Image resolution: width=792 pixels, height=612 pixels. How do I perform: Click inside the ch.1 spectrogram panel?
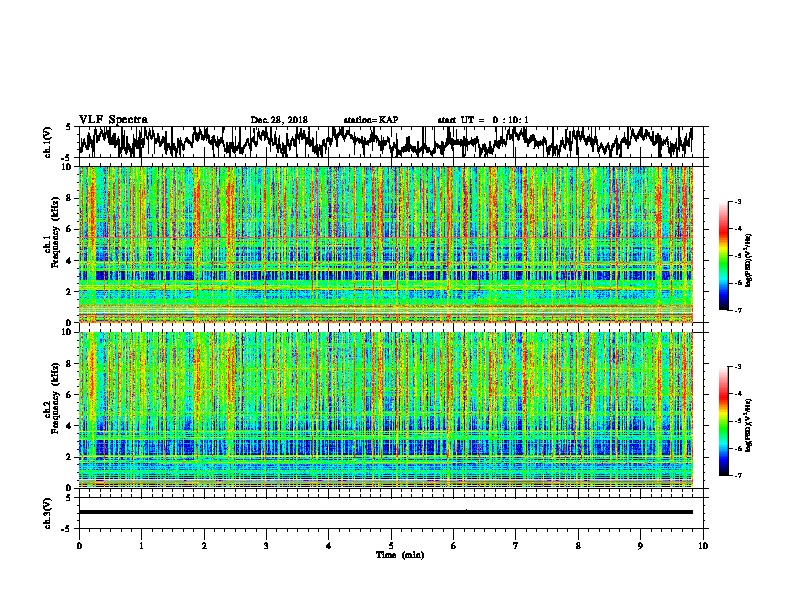pos(385,244)
